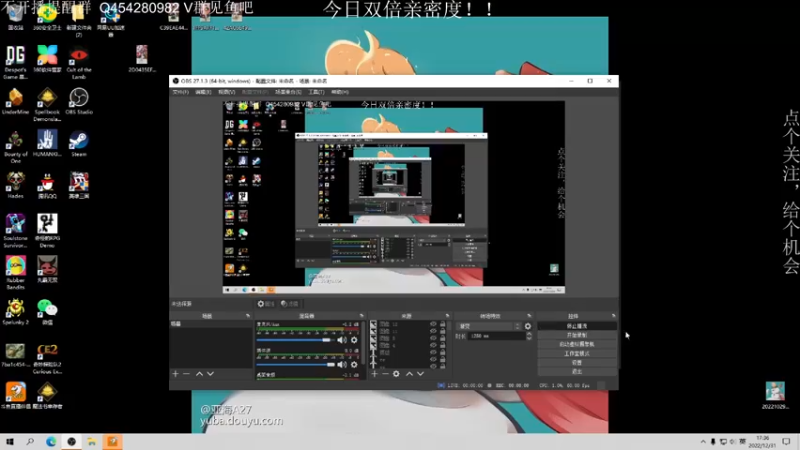
Task: Mute the first audio mixer channel
Action: click(x=342, y=340)
